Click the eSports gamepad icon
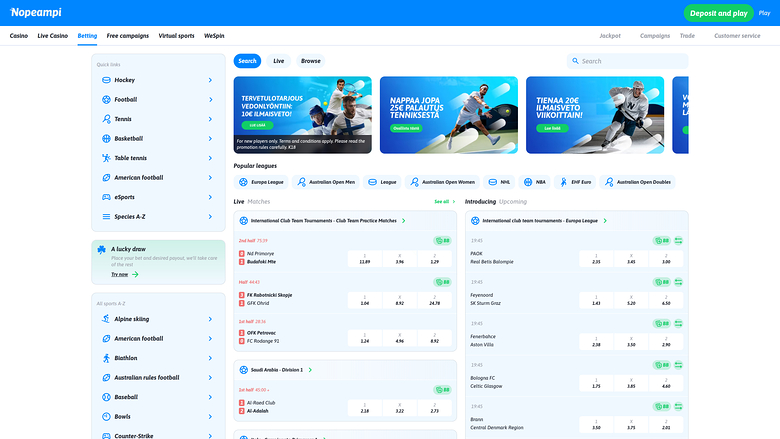Screen dimensions: 780x439 pos(106,197)
